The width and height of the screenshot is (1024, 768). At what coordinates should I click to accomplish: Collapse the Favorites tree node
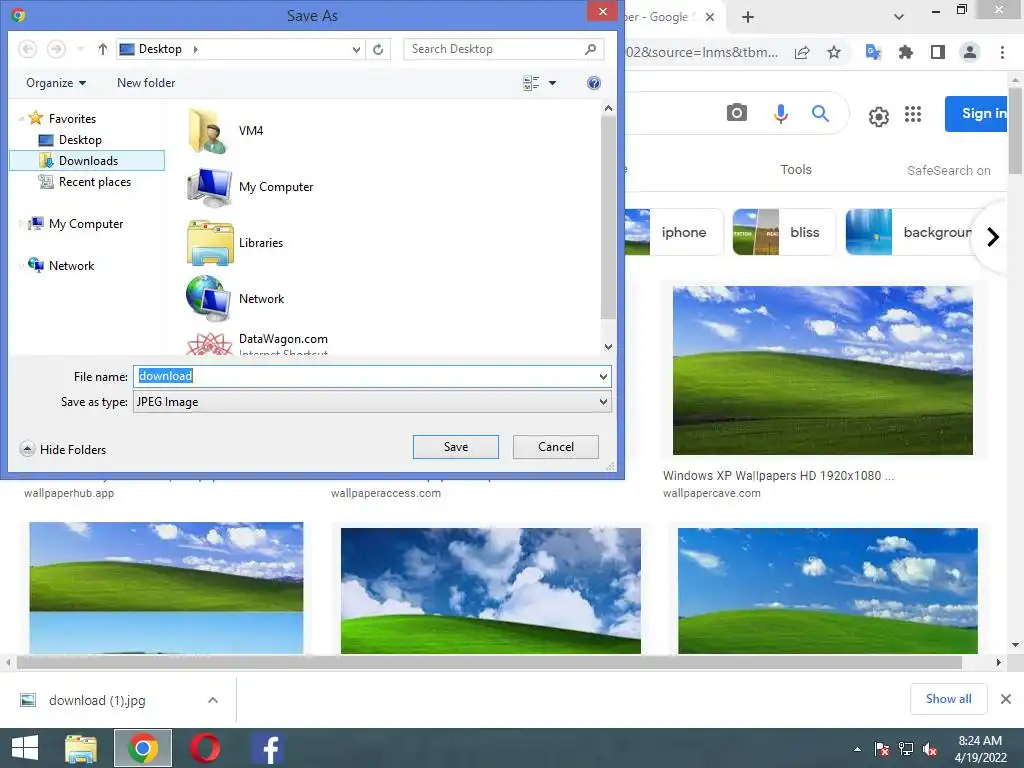click(x=21, y=119)
